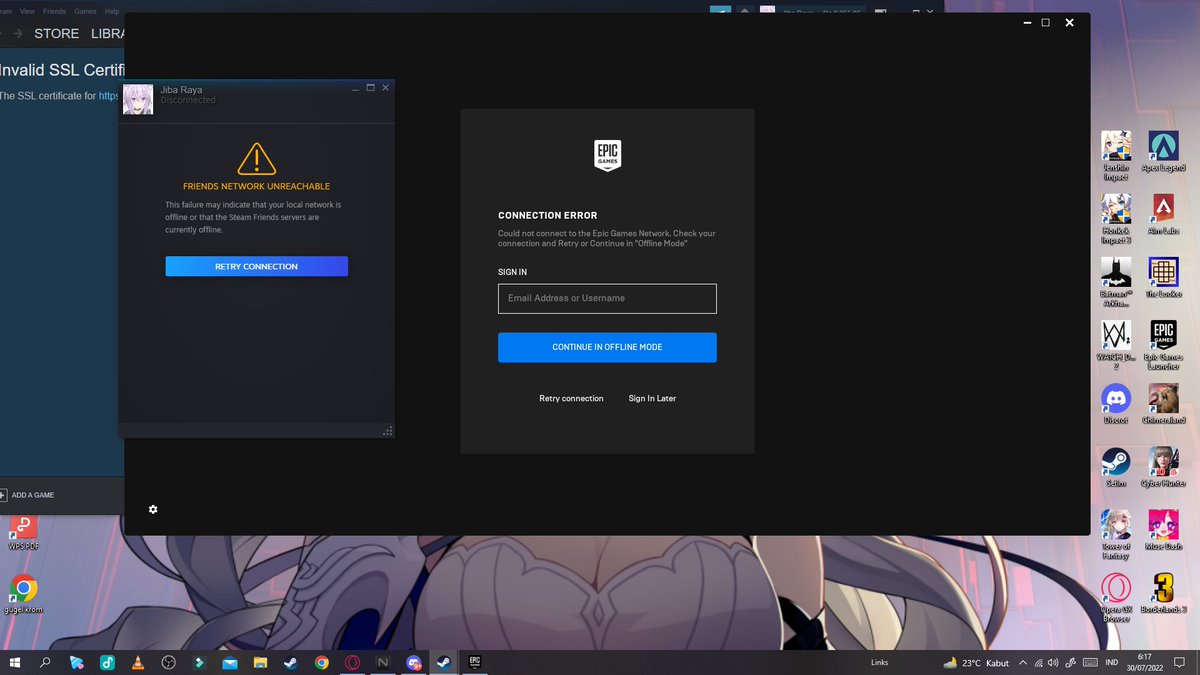Open Discord desktop shortcut
Screen dimensions: 1200x675
click(1116, 404)
